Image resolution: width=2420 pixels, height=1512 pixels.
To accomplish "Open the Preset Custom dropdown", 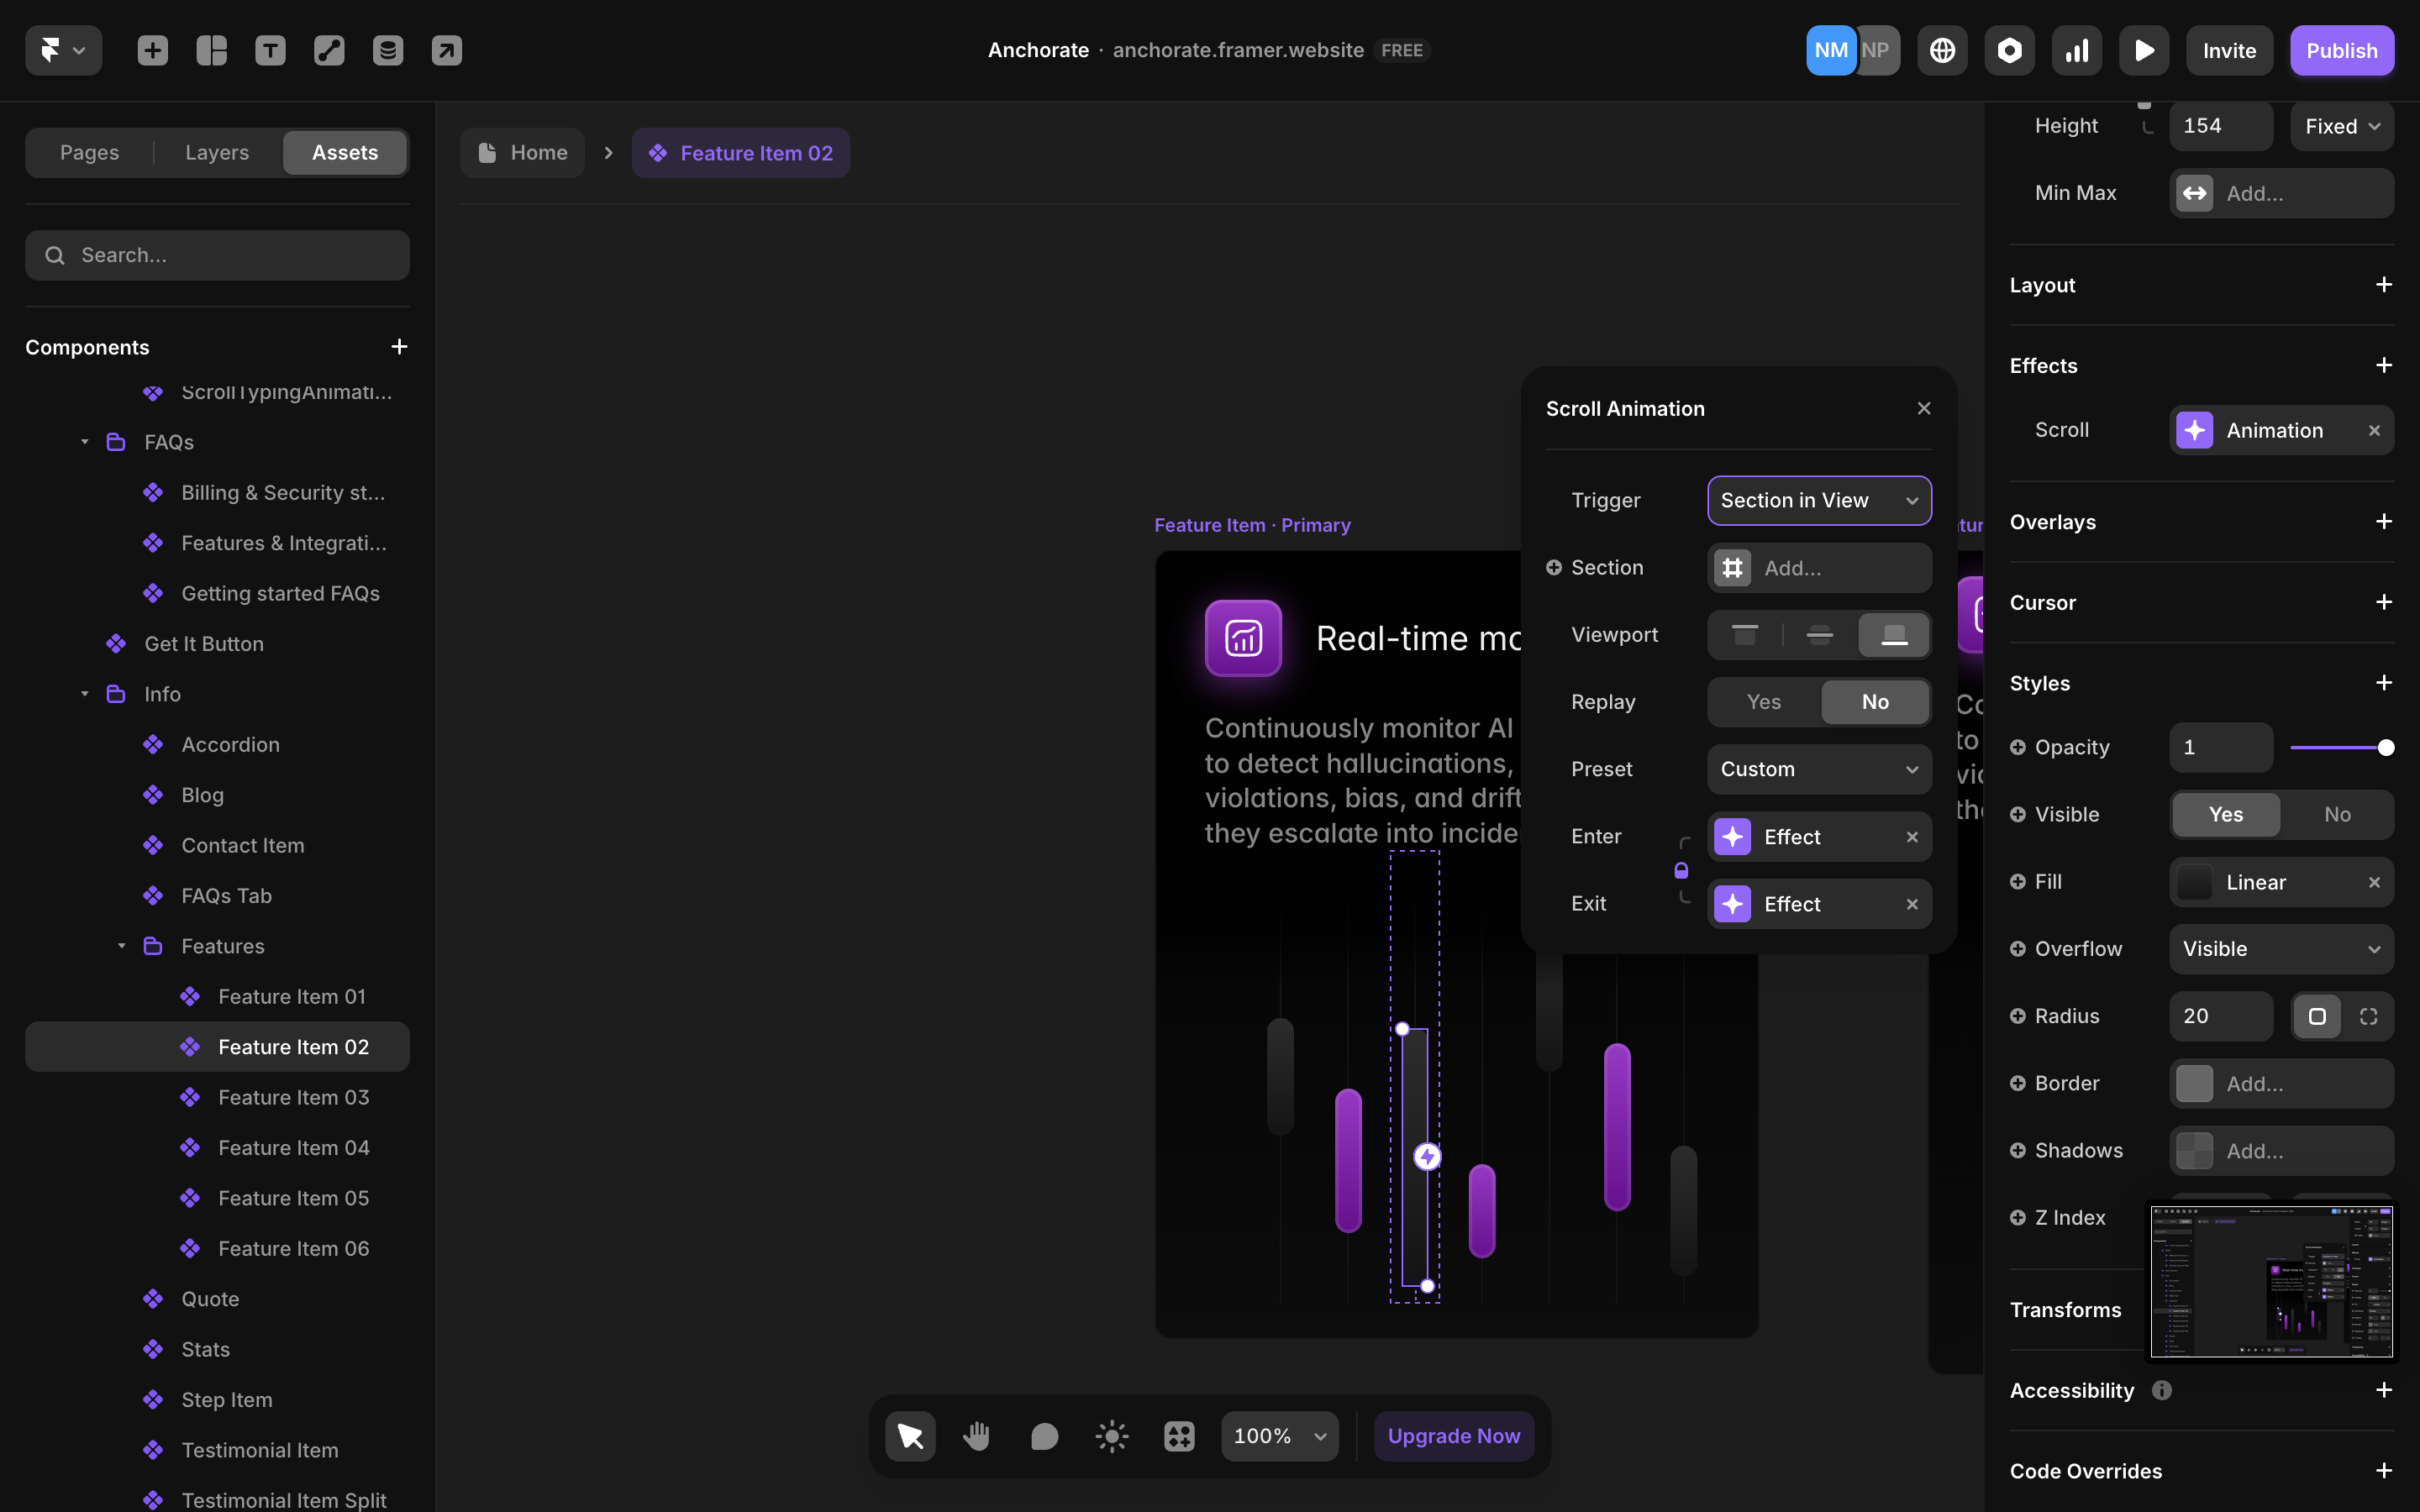I will click(x=1818, y=769).
